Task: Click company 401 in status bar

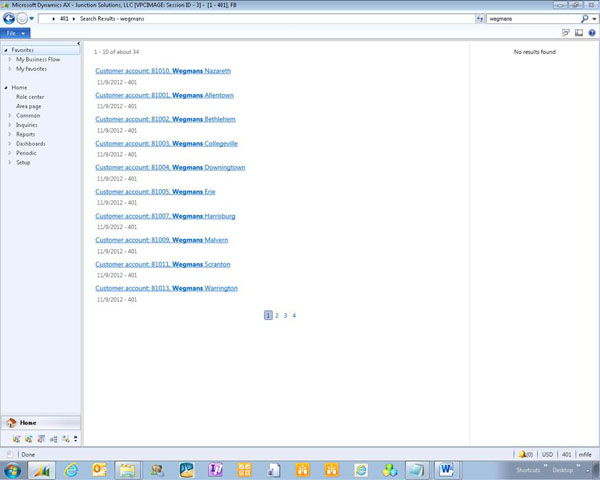Action: click(567, 454)
